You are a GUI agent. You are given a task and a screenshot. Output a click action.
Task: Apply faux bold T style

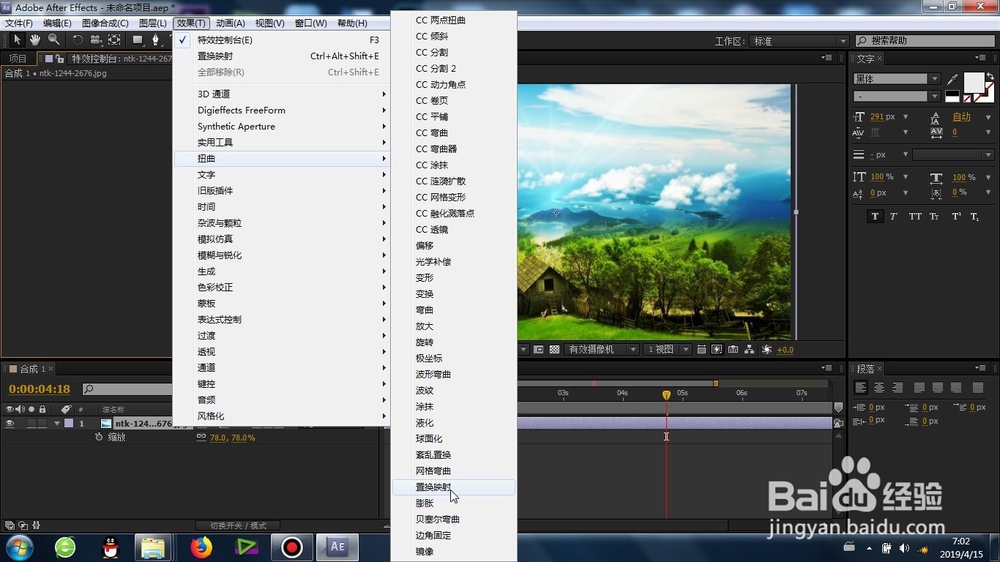click(874, 216)
